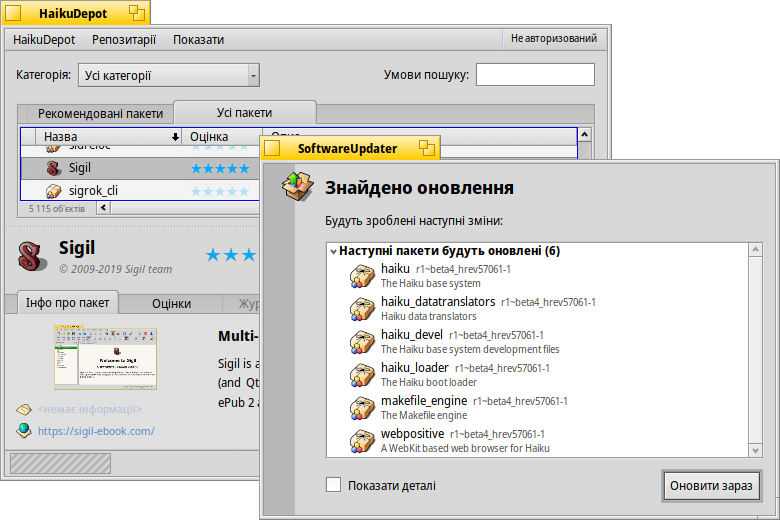This screenshot has height=520, width=780.
Task: Select the 'sigrok_cli' row name
Action: coord(93,191)
